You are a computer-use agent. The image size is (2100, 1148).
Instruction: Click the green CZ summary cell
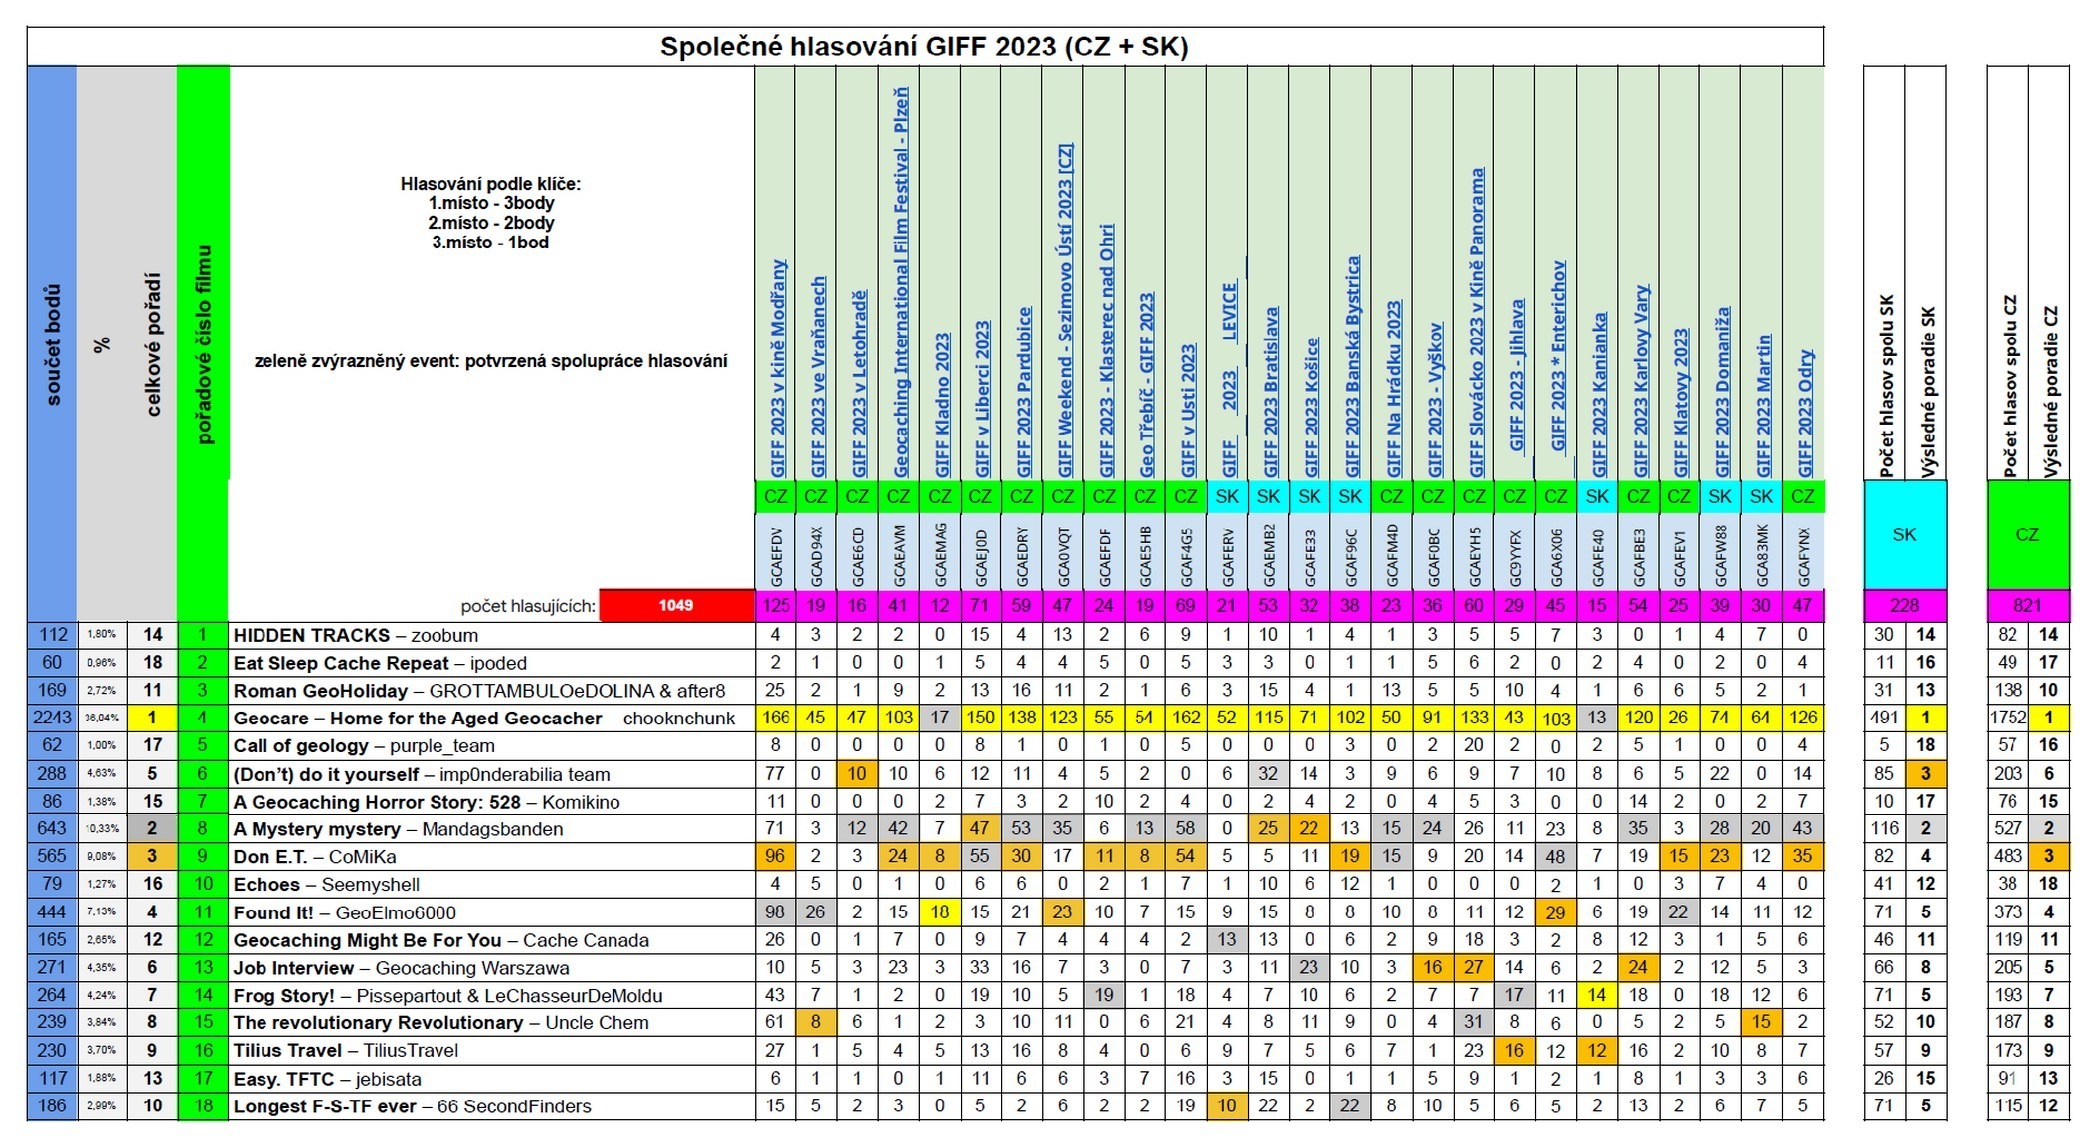[x=2027, y=535]
